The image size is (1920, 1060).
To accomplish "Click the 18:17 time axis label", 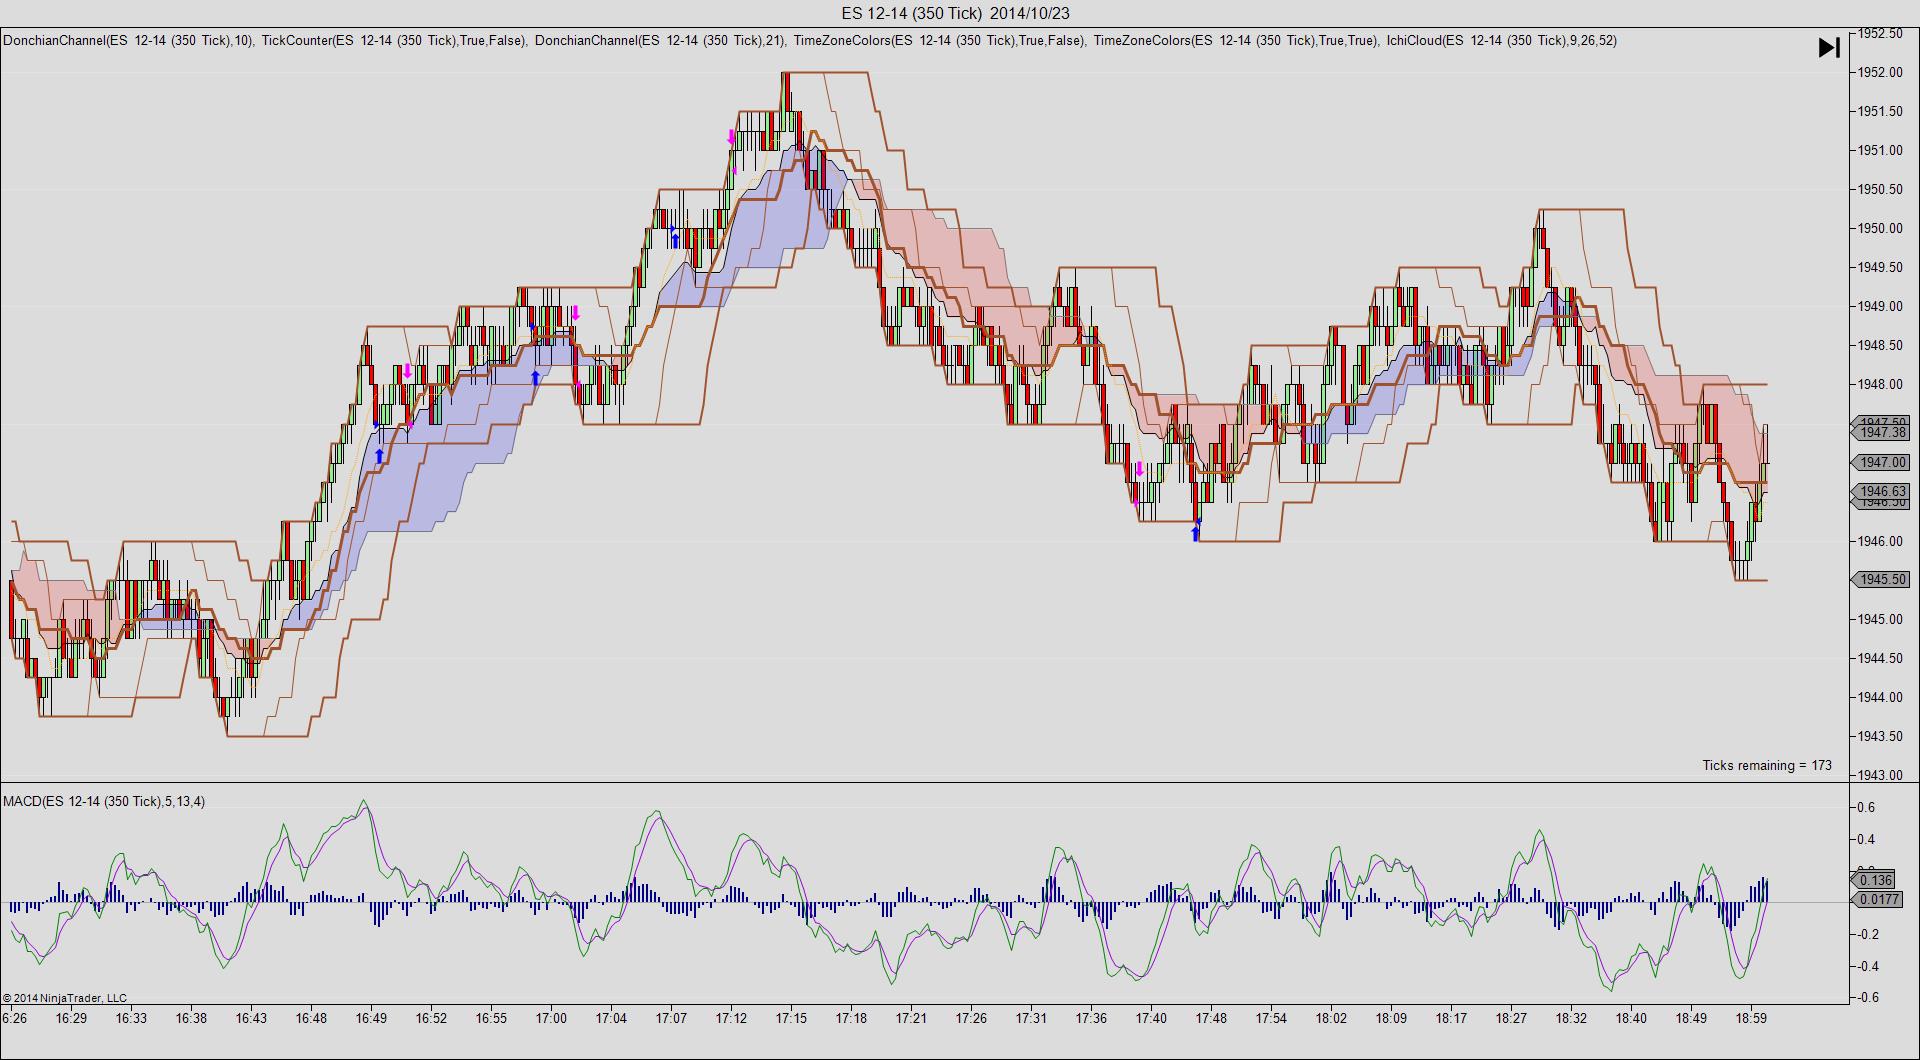I will (1451, 1018).
